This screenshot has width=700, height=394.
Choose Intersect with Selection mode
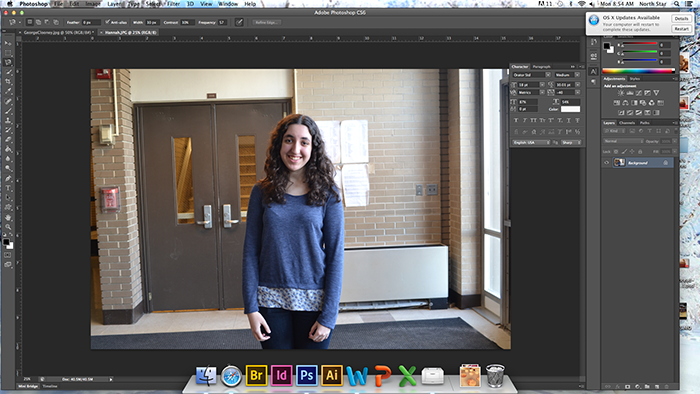(x=56, y=22)
